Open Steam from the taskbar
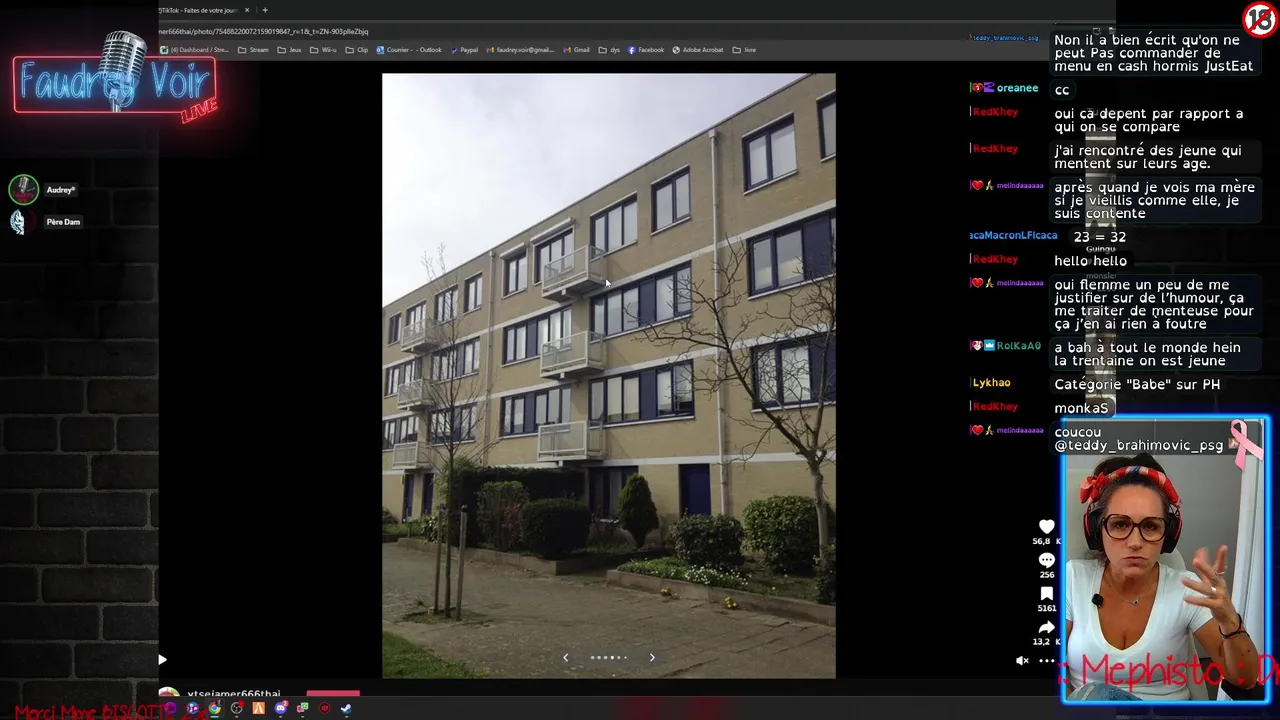 tap(346, 708)
